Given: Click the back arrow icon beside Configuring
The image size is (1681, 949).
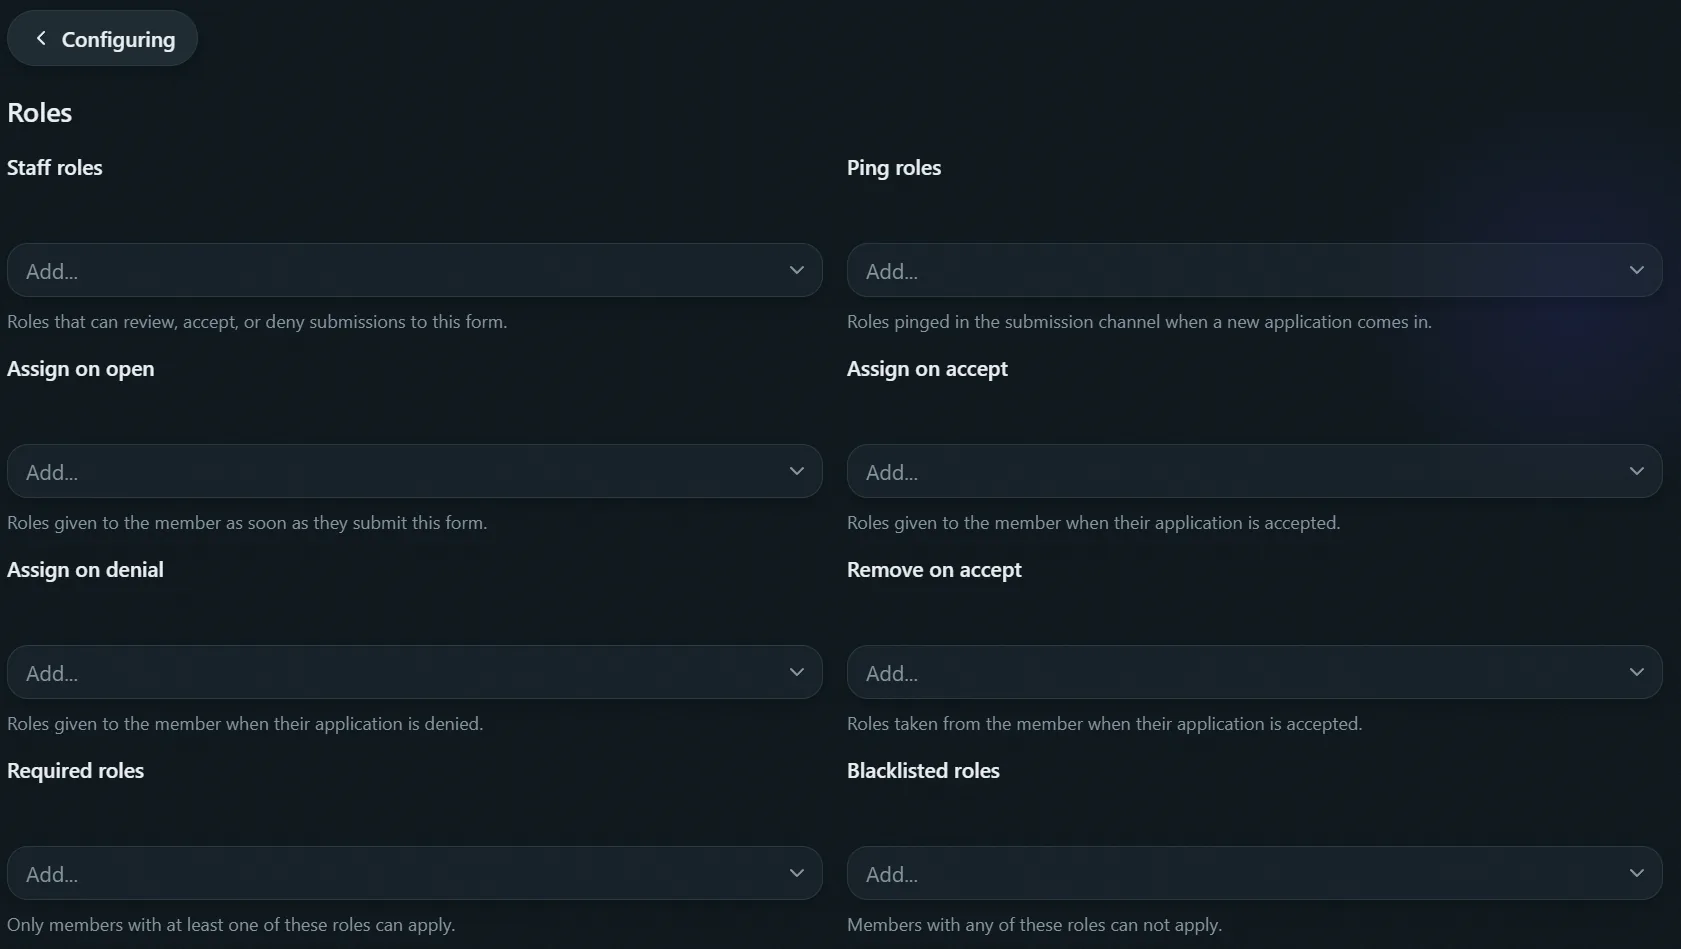Looking at the screenshot, I should click(x=41, y=38).
